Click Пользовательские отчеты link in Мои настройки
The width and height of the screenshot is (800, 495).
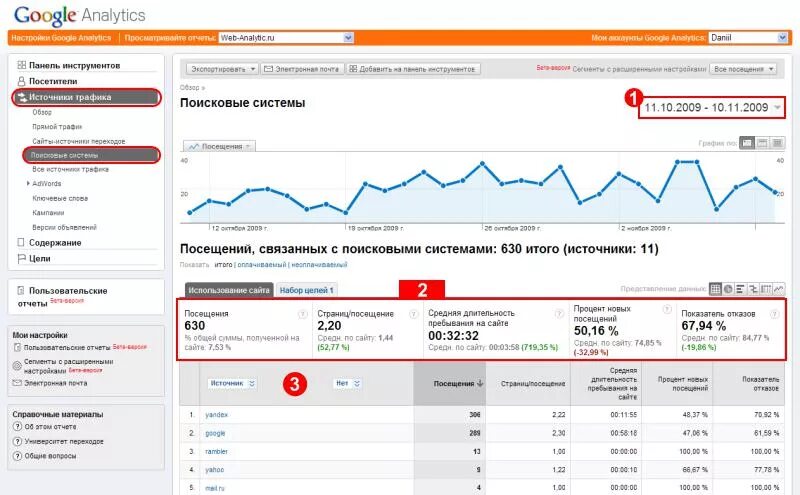[x=67, y=348]
